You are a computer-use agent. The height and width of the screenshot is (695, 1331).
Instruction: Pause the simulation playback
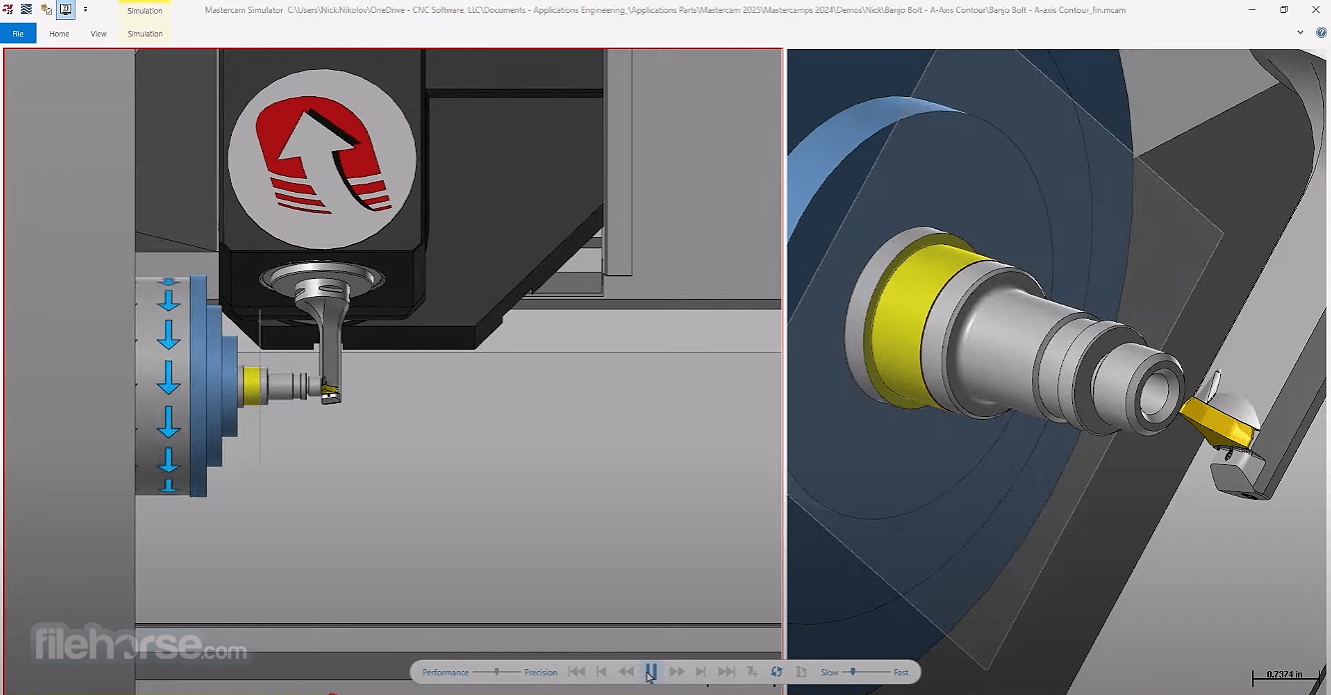click(x=651, y=671)
